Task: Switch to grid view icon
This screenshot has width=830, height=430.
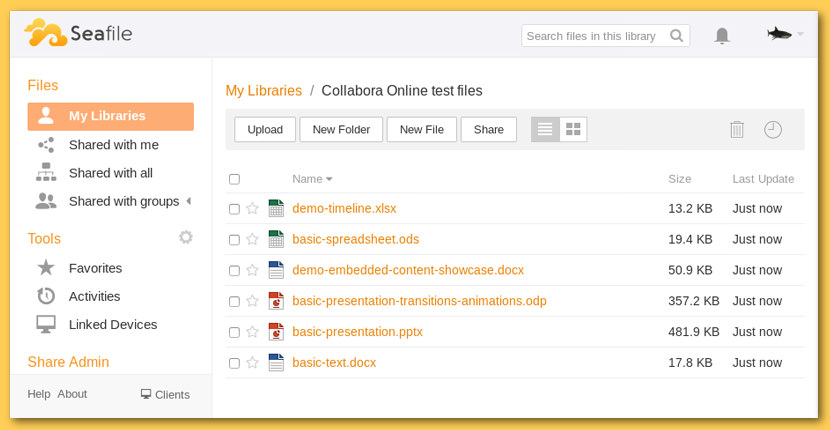Action: [573, 129]
